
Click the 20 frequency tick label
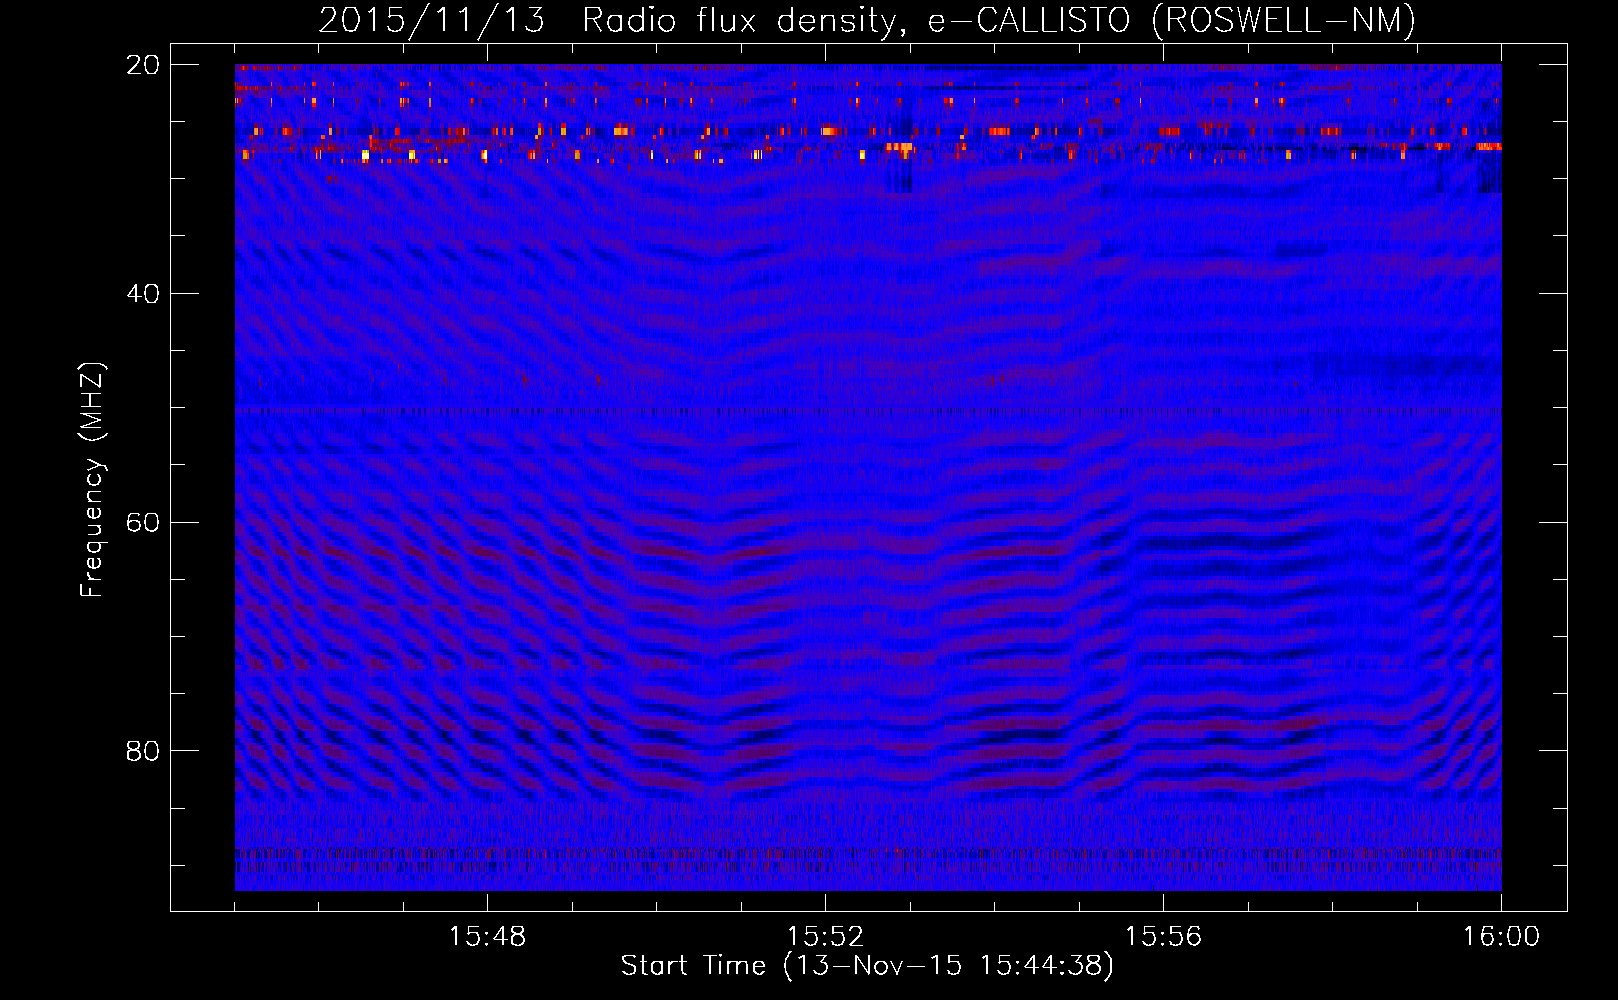coord(143,65)
